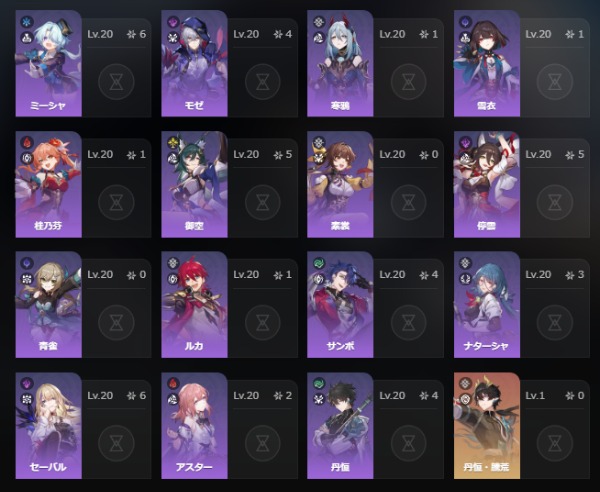Click the eidolon star icon beside 停雲
Viewport: 600px width, 492px height.
pos(570,155)
